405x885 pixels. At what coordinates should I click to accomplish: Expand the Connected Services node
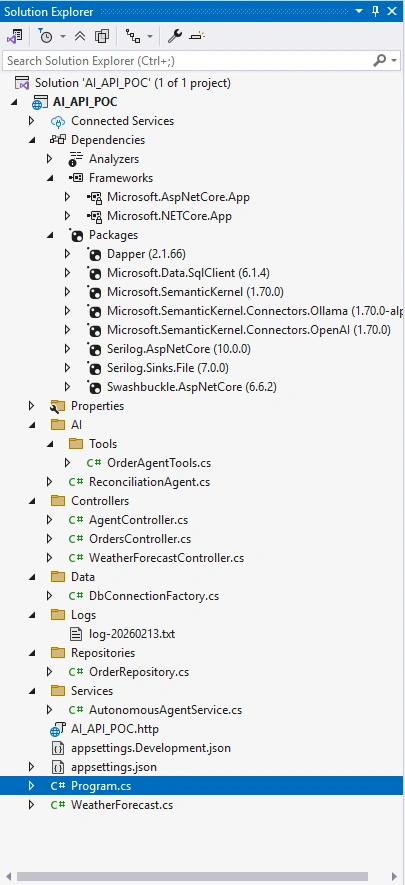[31, 121]
